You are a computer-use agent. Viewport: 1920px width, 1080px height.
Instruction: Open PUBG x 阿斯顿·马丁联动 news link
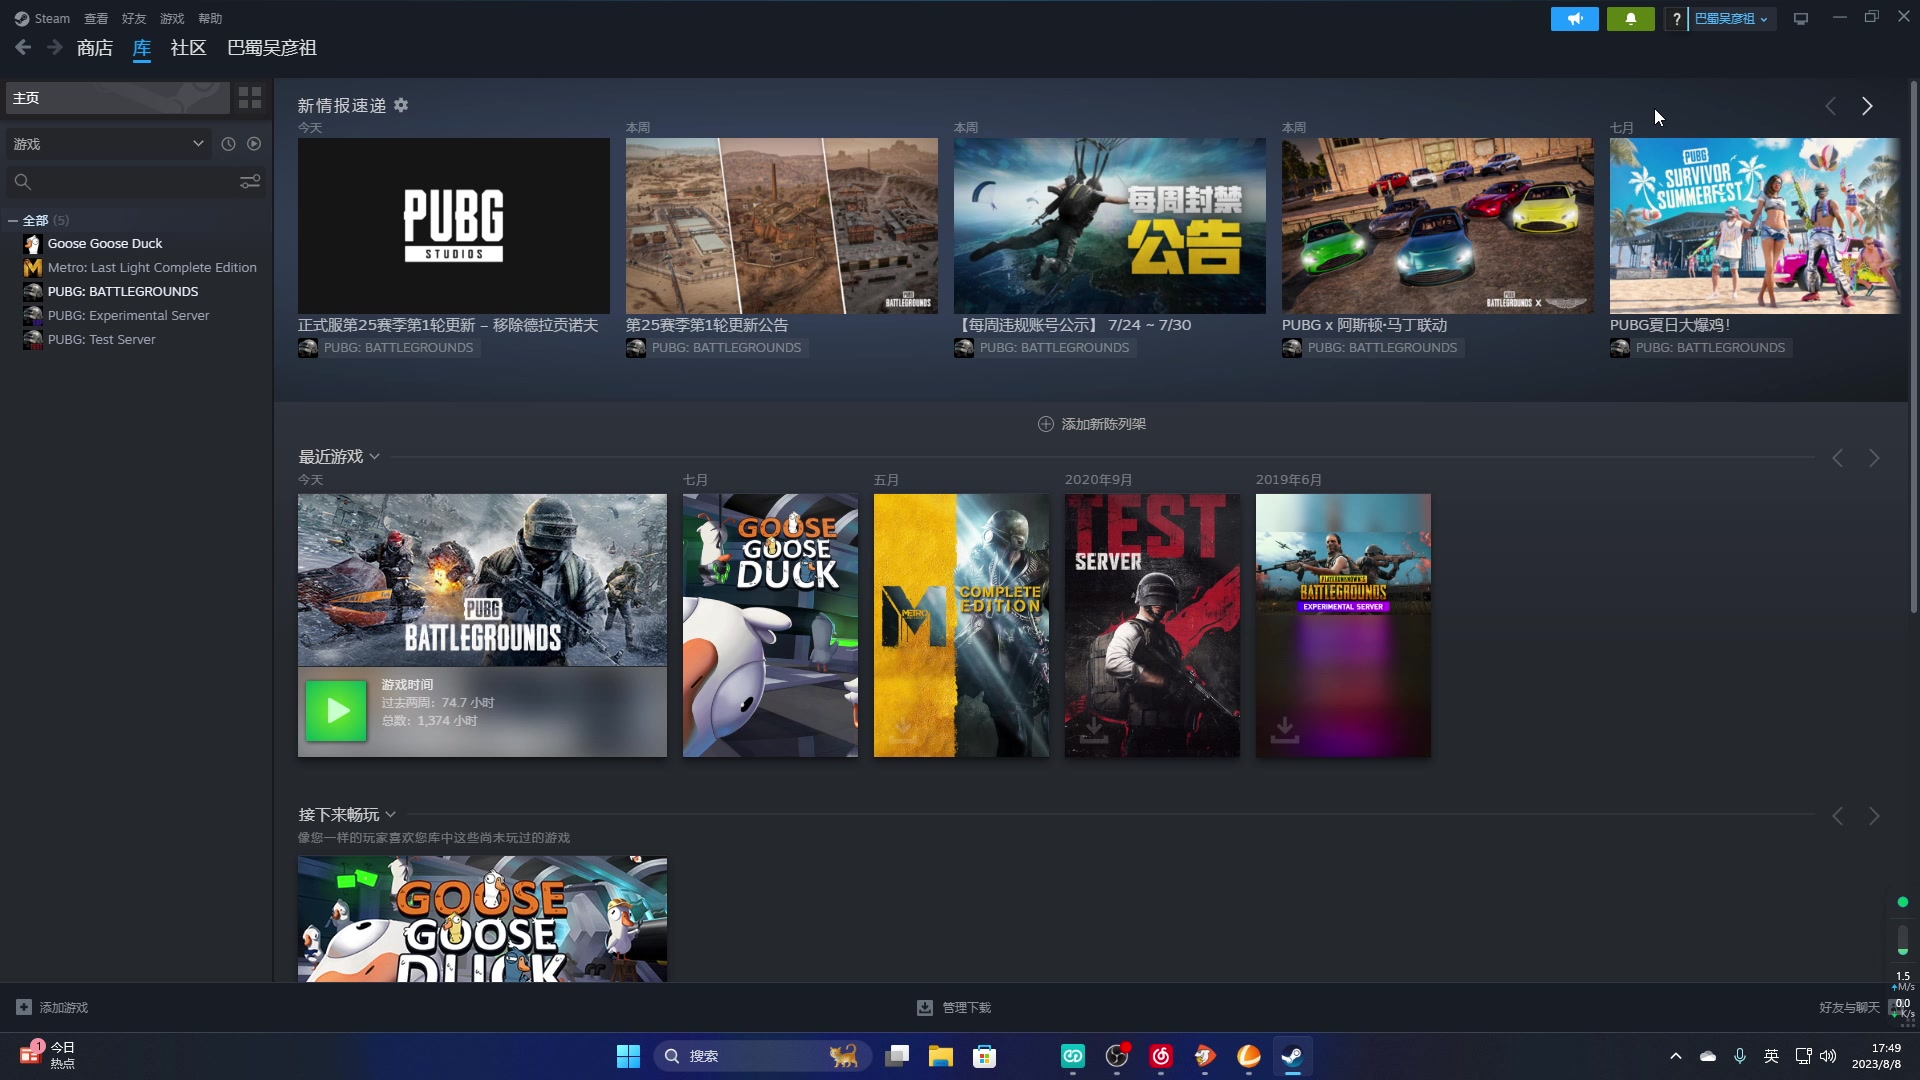1364,325
